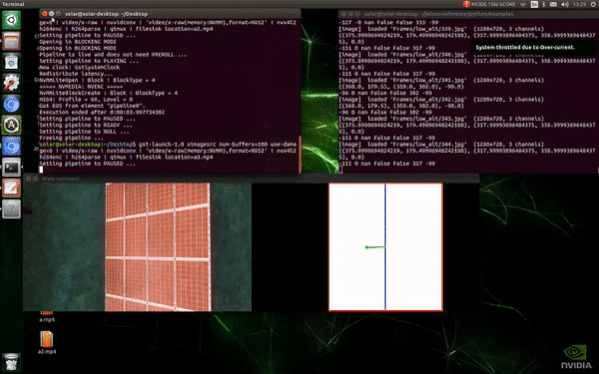Viewport: 599px width, 374px height.
Task: Open the Wi-Fi network indicator
Action: (x=523, y=4)
